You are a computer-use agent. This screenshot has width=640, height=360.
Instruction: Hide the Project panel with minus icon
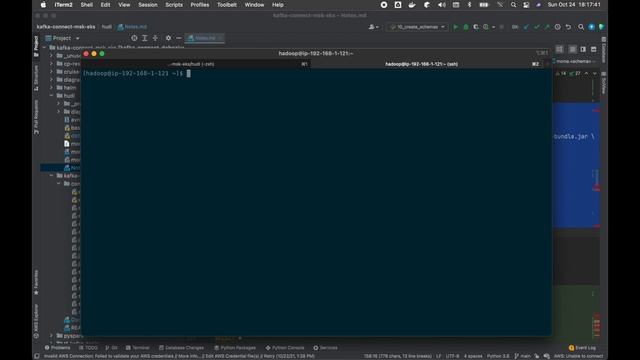(x=178, y=38)
